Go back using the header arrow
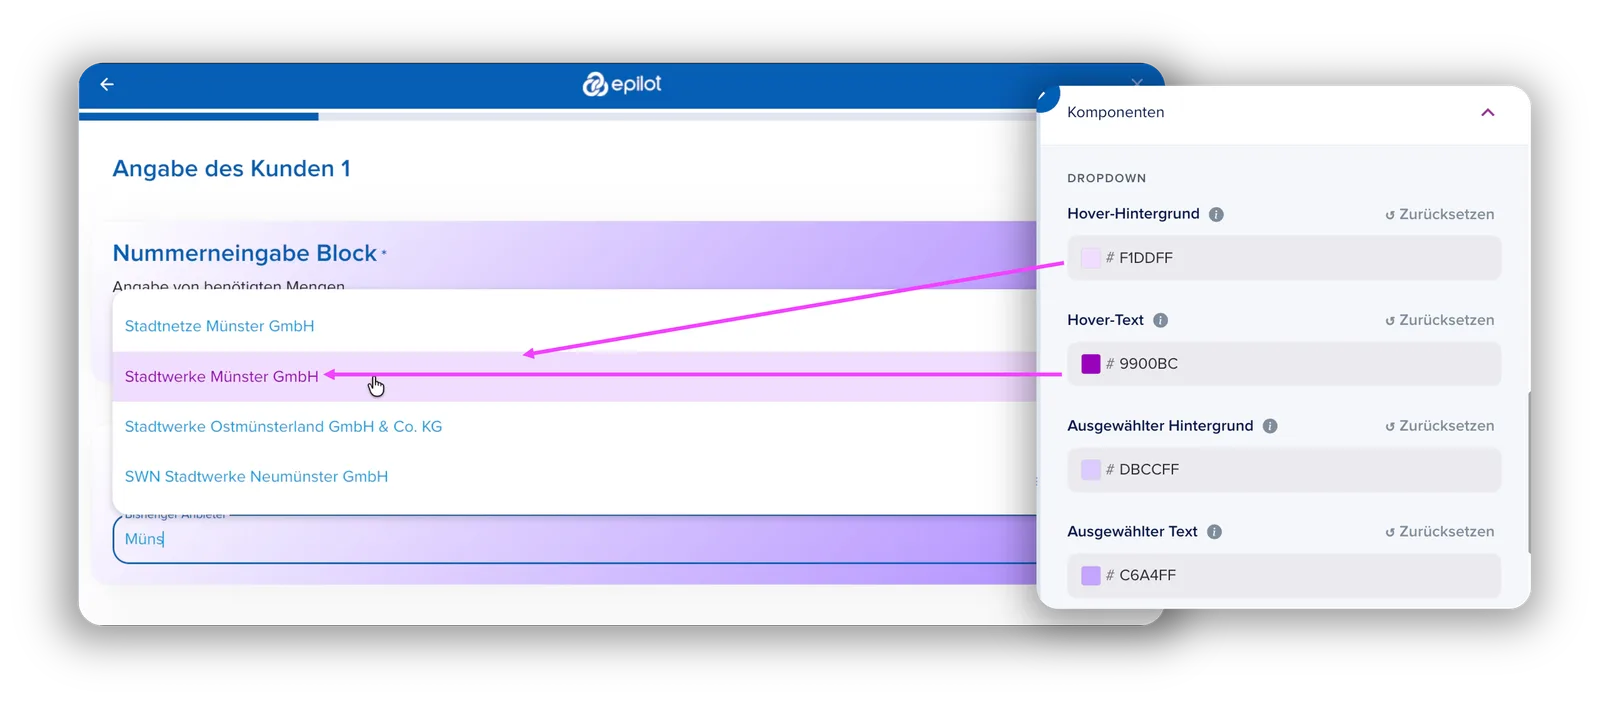The width and height of the screenshot is (1600, 703). (107, 85)
